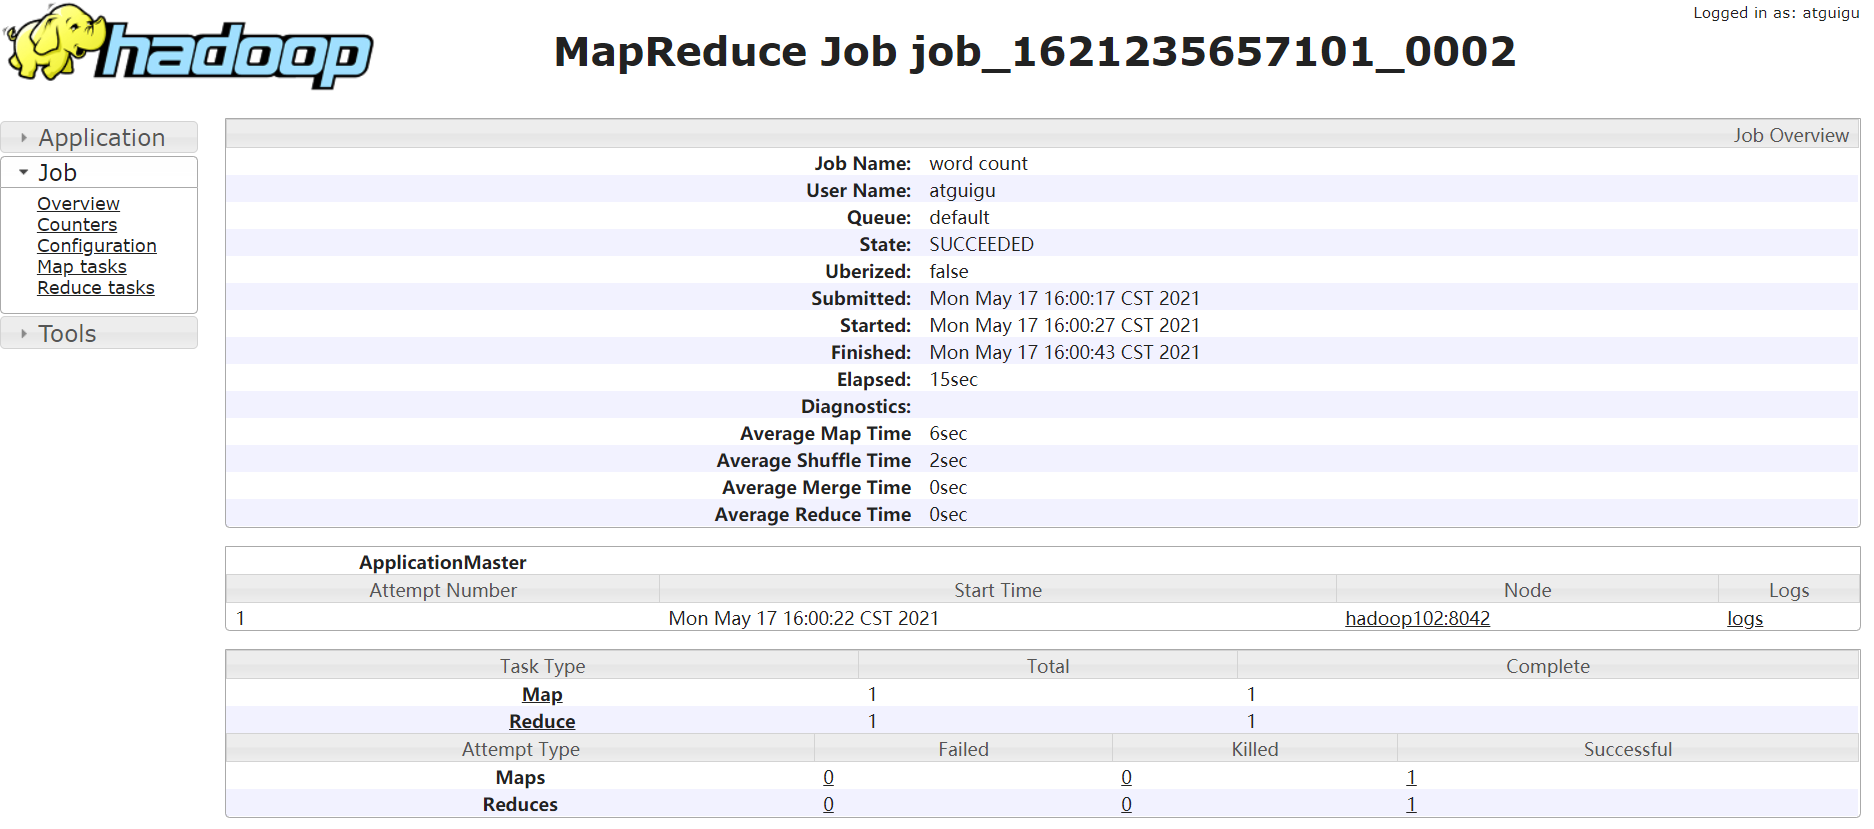Select the Average Map Time '6sec'

click(x=948, y=433)
